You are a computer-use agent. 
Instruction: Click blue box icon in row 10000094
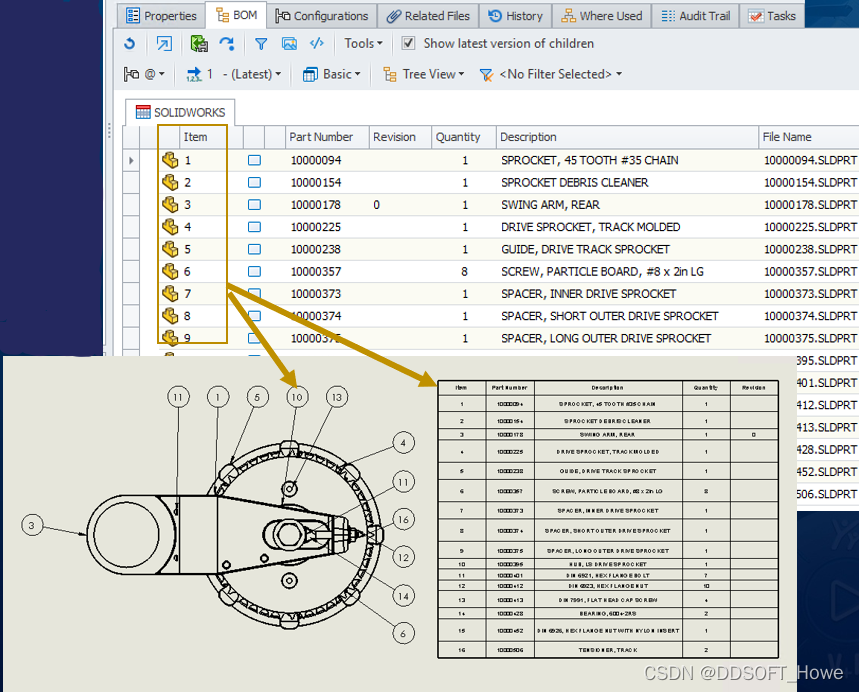coord(254,160)
